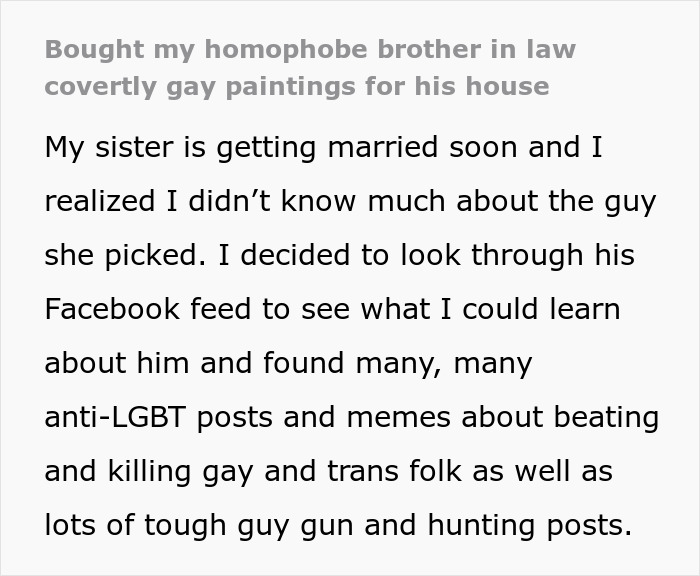The height and width of the screenshot is (576, 700).
Task: Click the word 'hunting' in the last line
Action: (481, 526)
